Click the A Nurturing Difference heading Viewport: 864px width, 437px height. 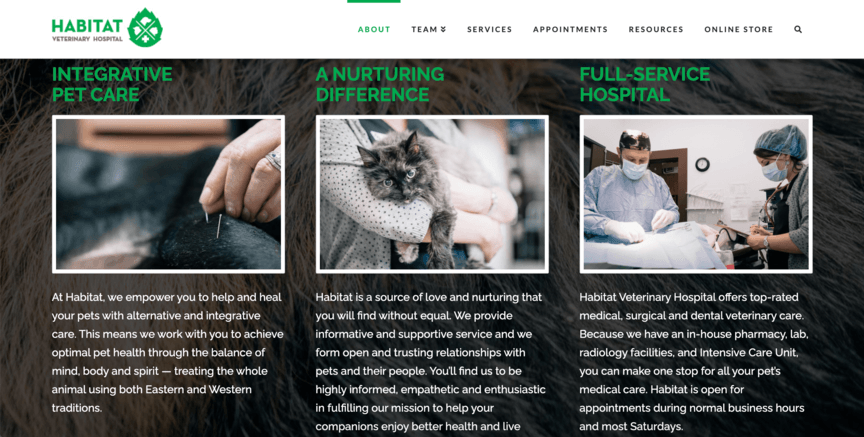380,84
